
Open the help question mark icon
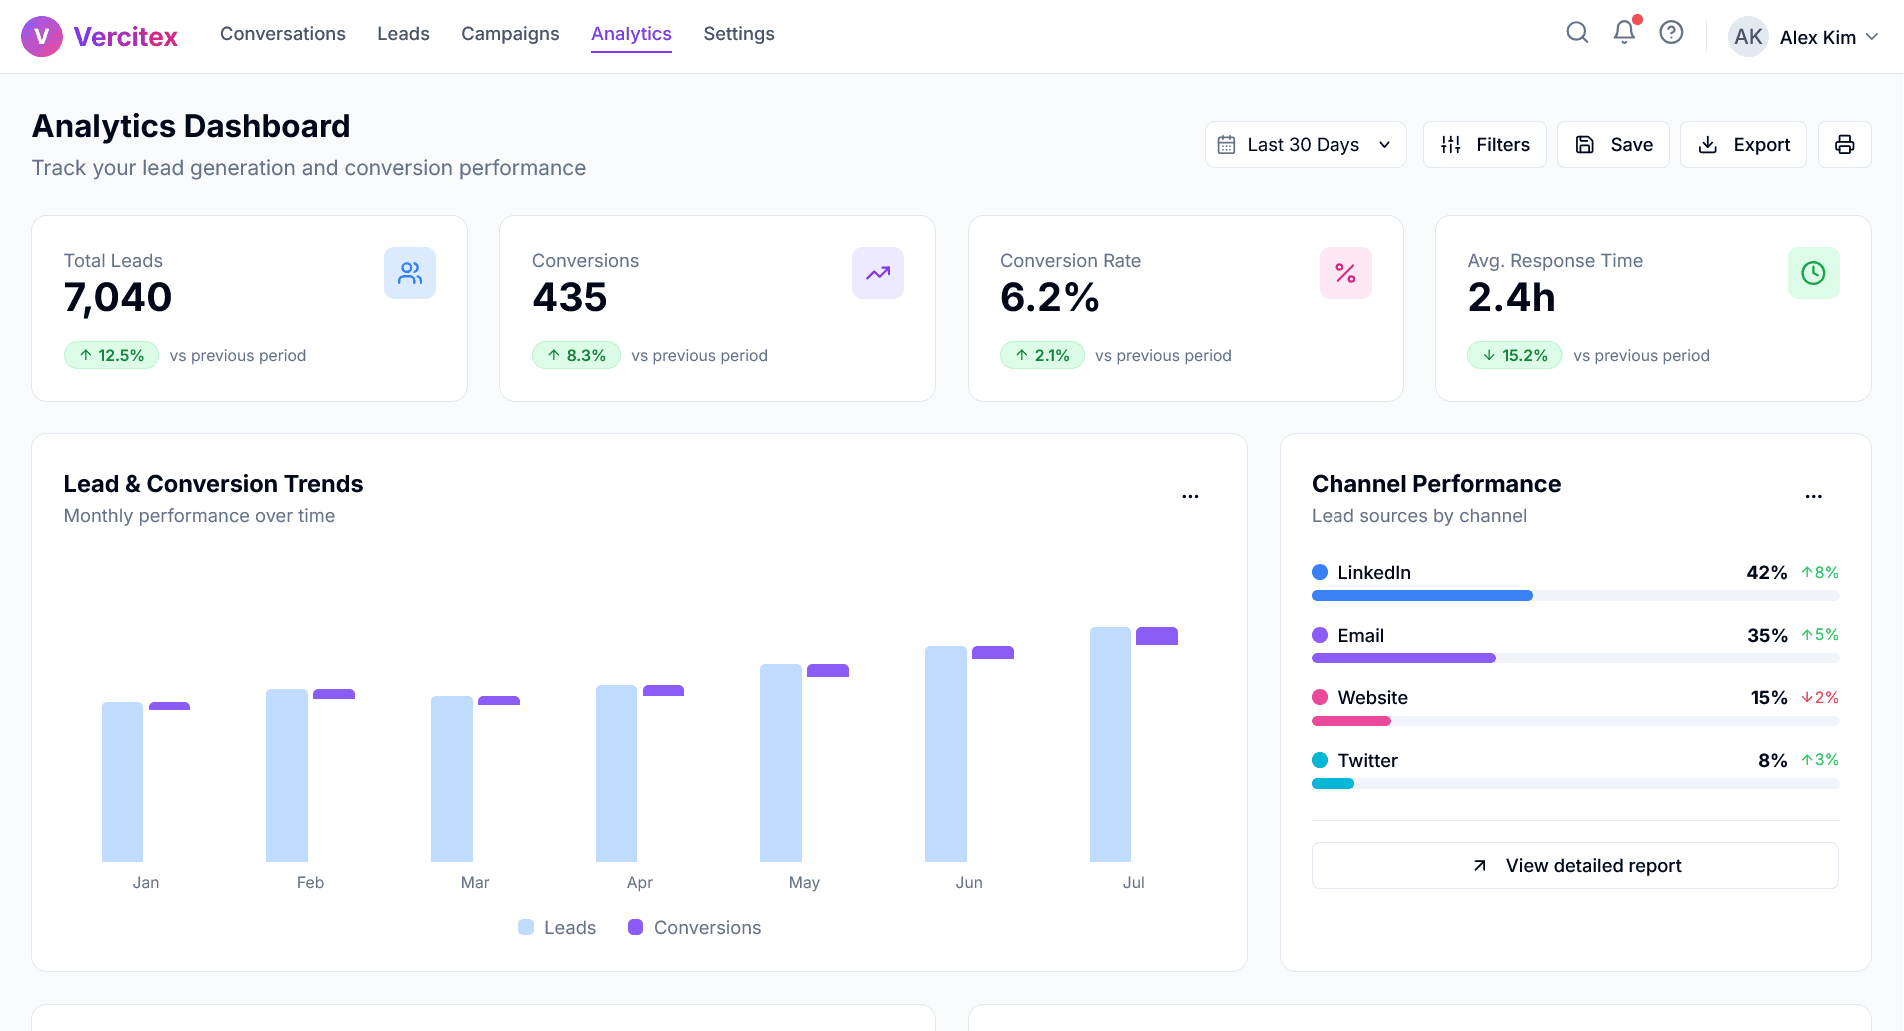(x=1671, y=32)
